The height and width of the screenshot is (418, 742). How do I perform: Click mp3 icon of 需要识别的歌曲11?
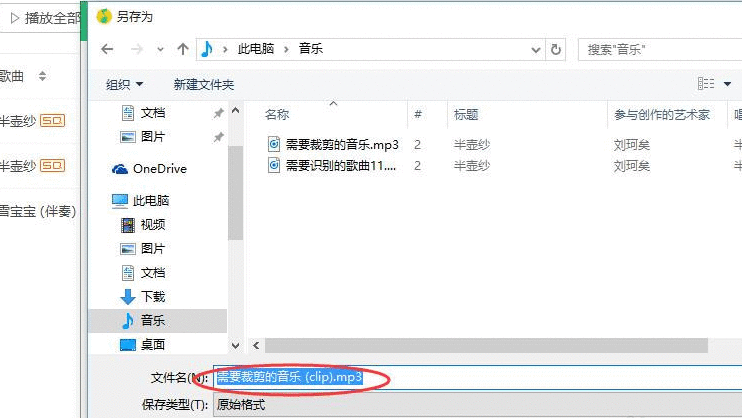pyautogui.click(x=274, y=165)
